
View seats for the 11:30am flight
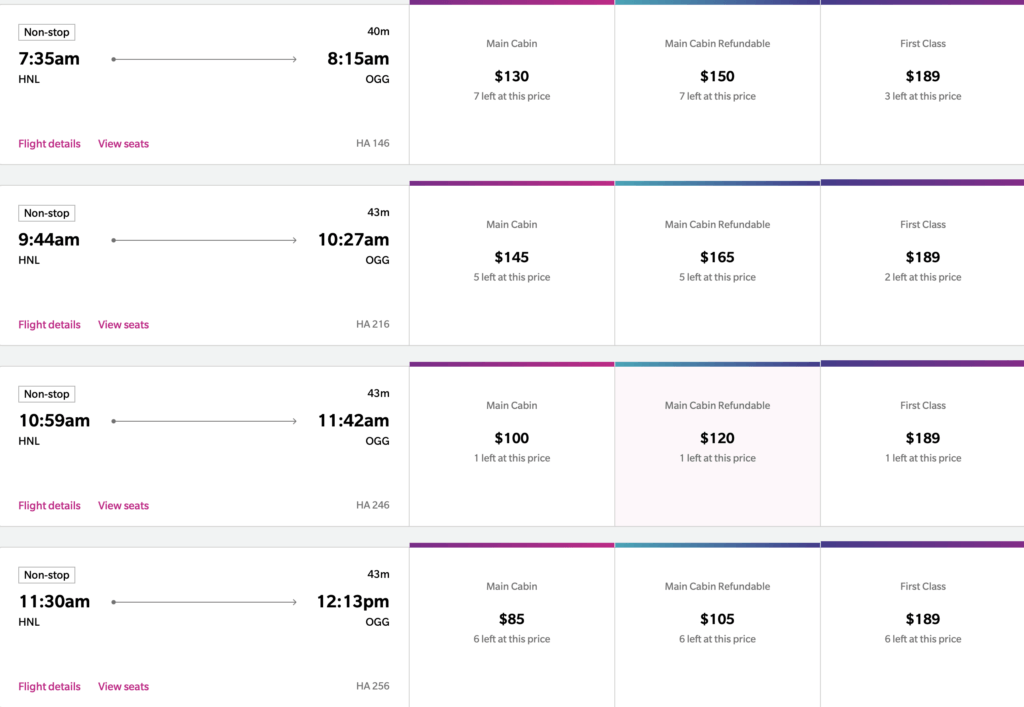pos(123,686)
